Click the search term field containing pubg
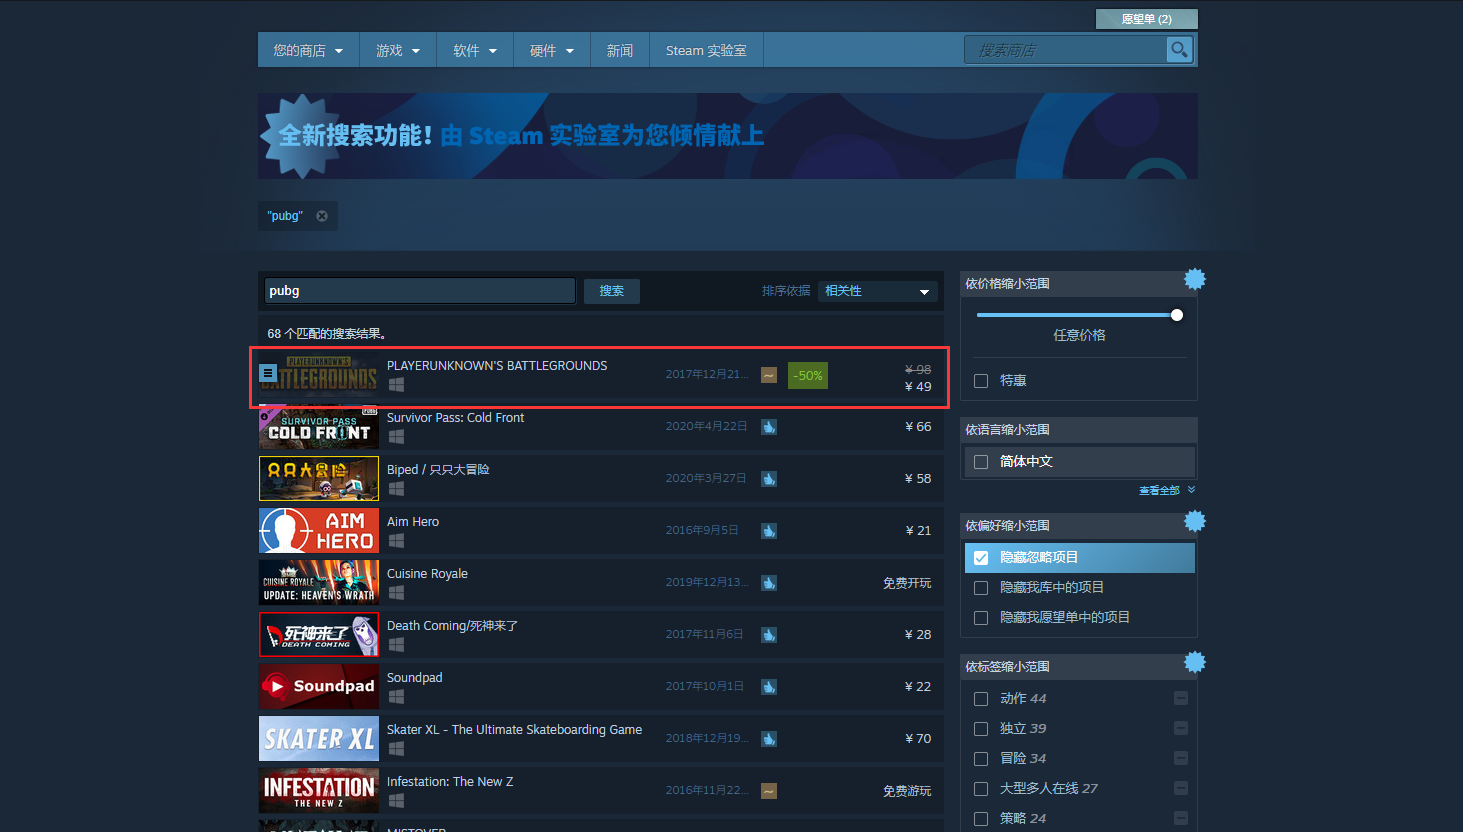1463x832 pixels. click(x=420, y=291)
